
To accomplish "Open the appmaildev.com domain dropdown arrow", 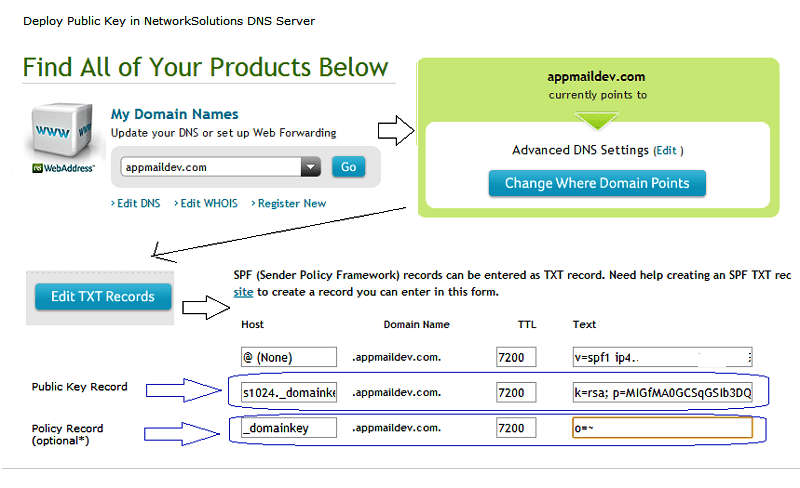I will [x=310, y=167].
